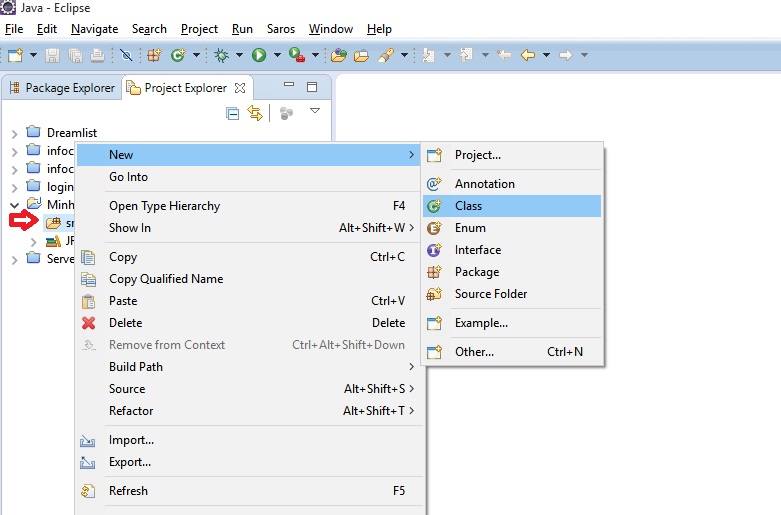Maximize the Project Explorer panel
This screenshot has width=781, height=515.
tap(312, 87)
